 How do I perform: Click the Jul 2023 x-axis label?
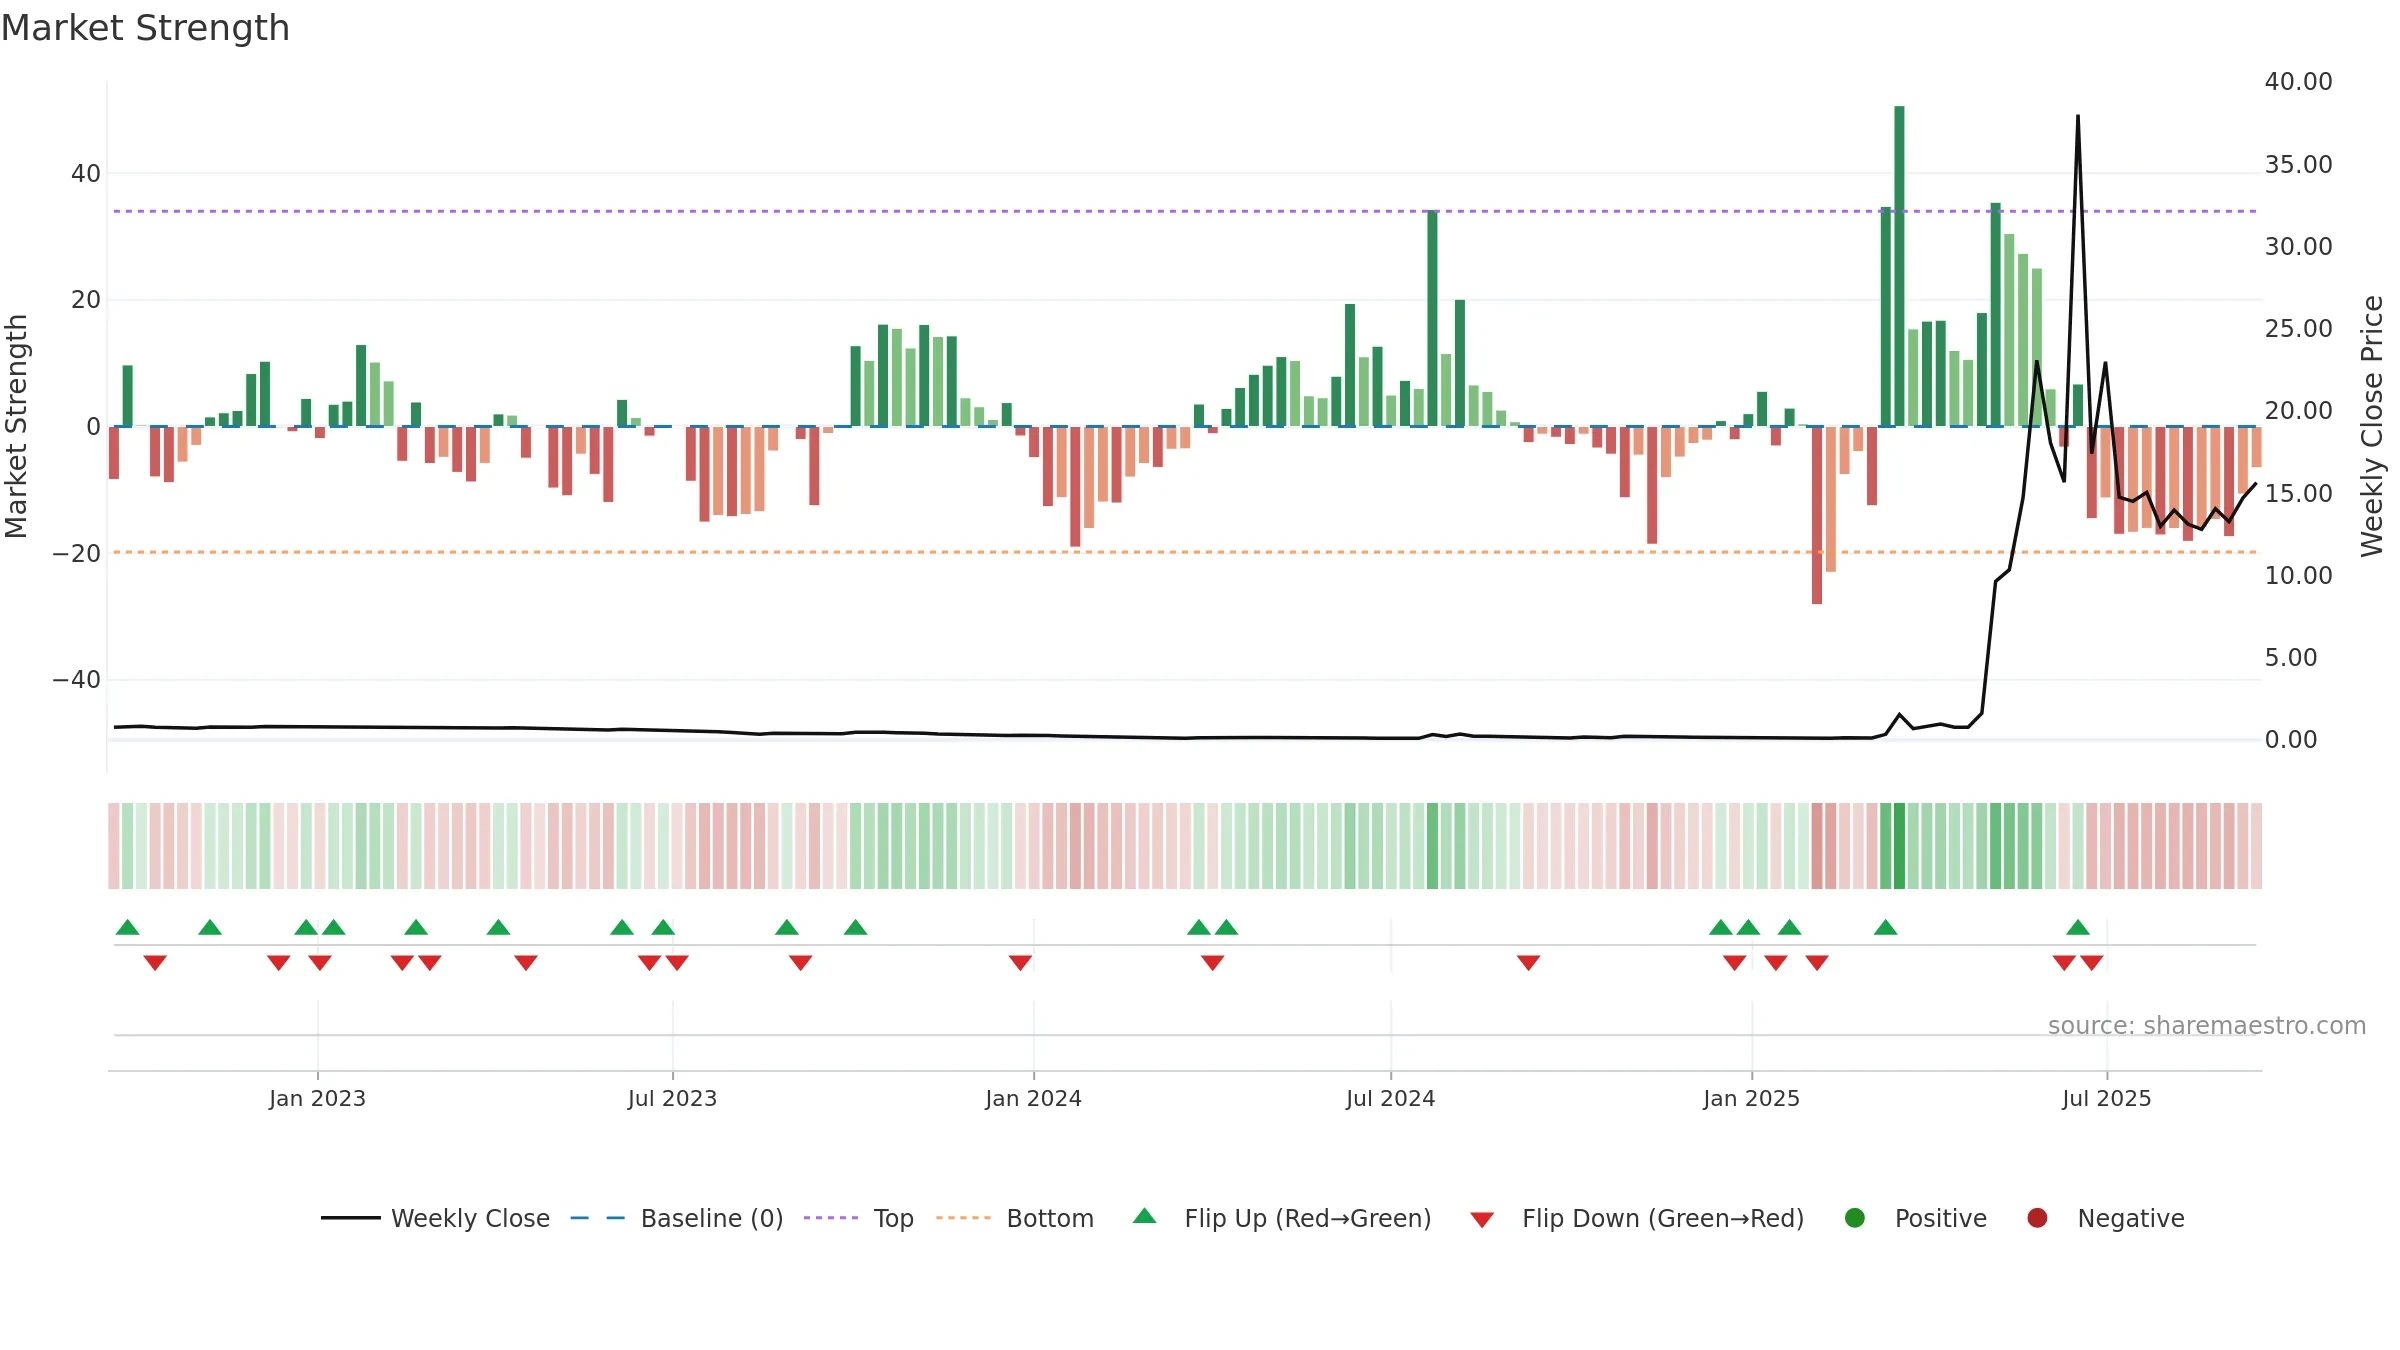(x=672, y=1099)
